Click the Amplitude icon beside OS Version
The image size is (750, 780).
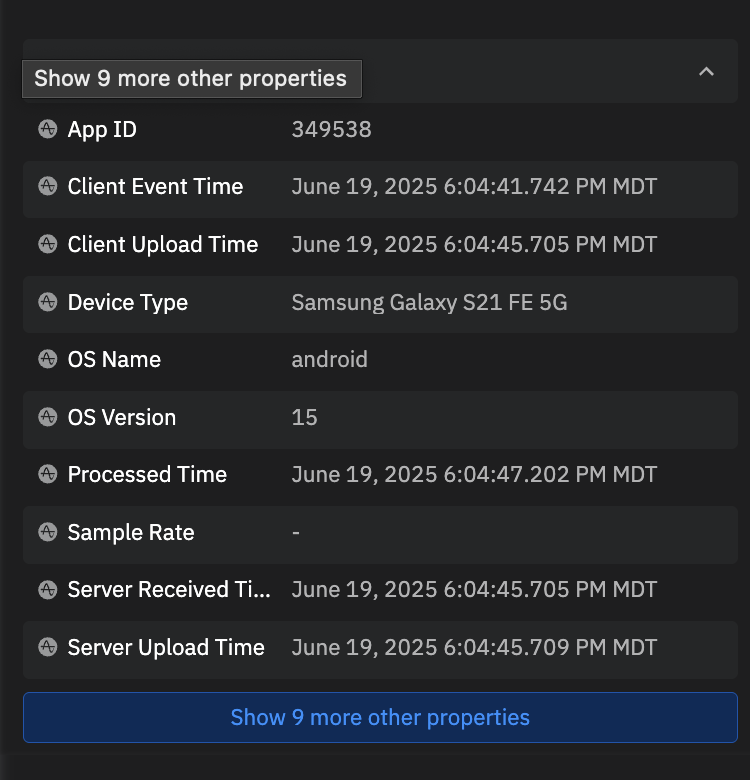[x=47, y=417]
